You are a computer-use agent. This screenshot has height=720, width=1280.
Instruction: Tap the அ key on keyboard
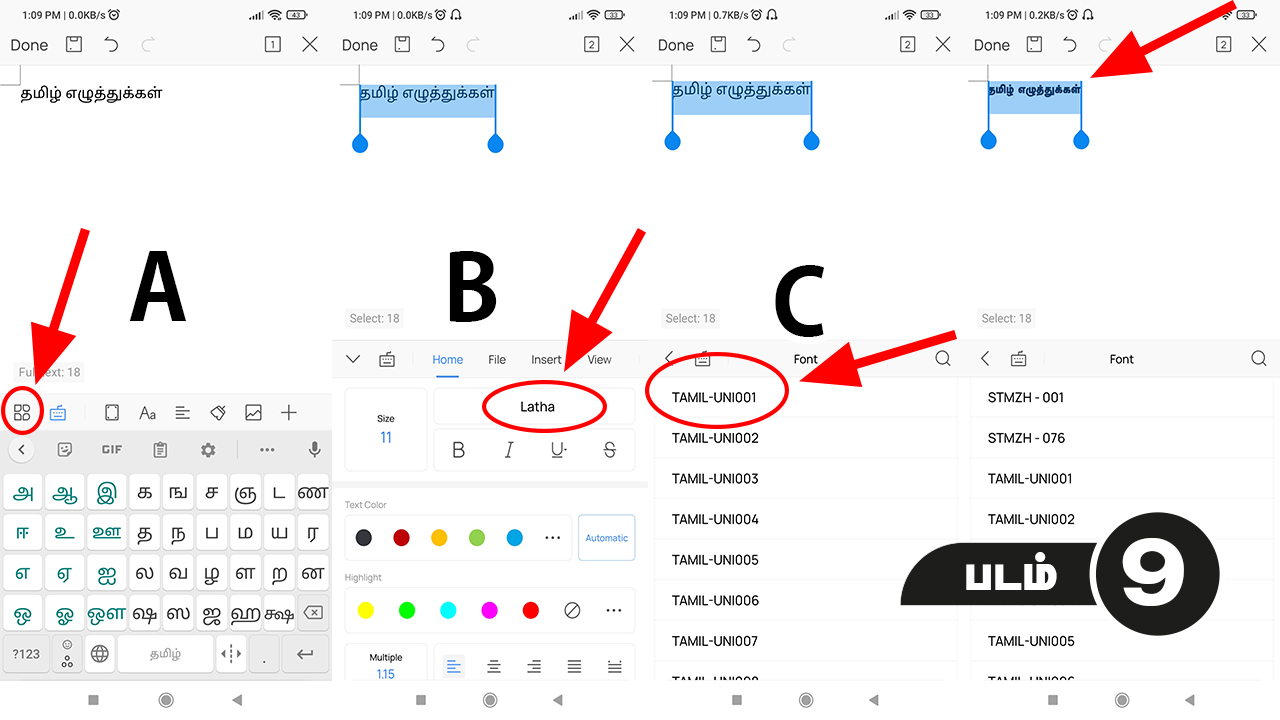click(24, 492)
